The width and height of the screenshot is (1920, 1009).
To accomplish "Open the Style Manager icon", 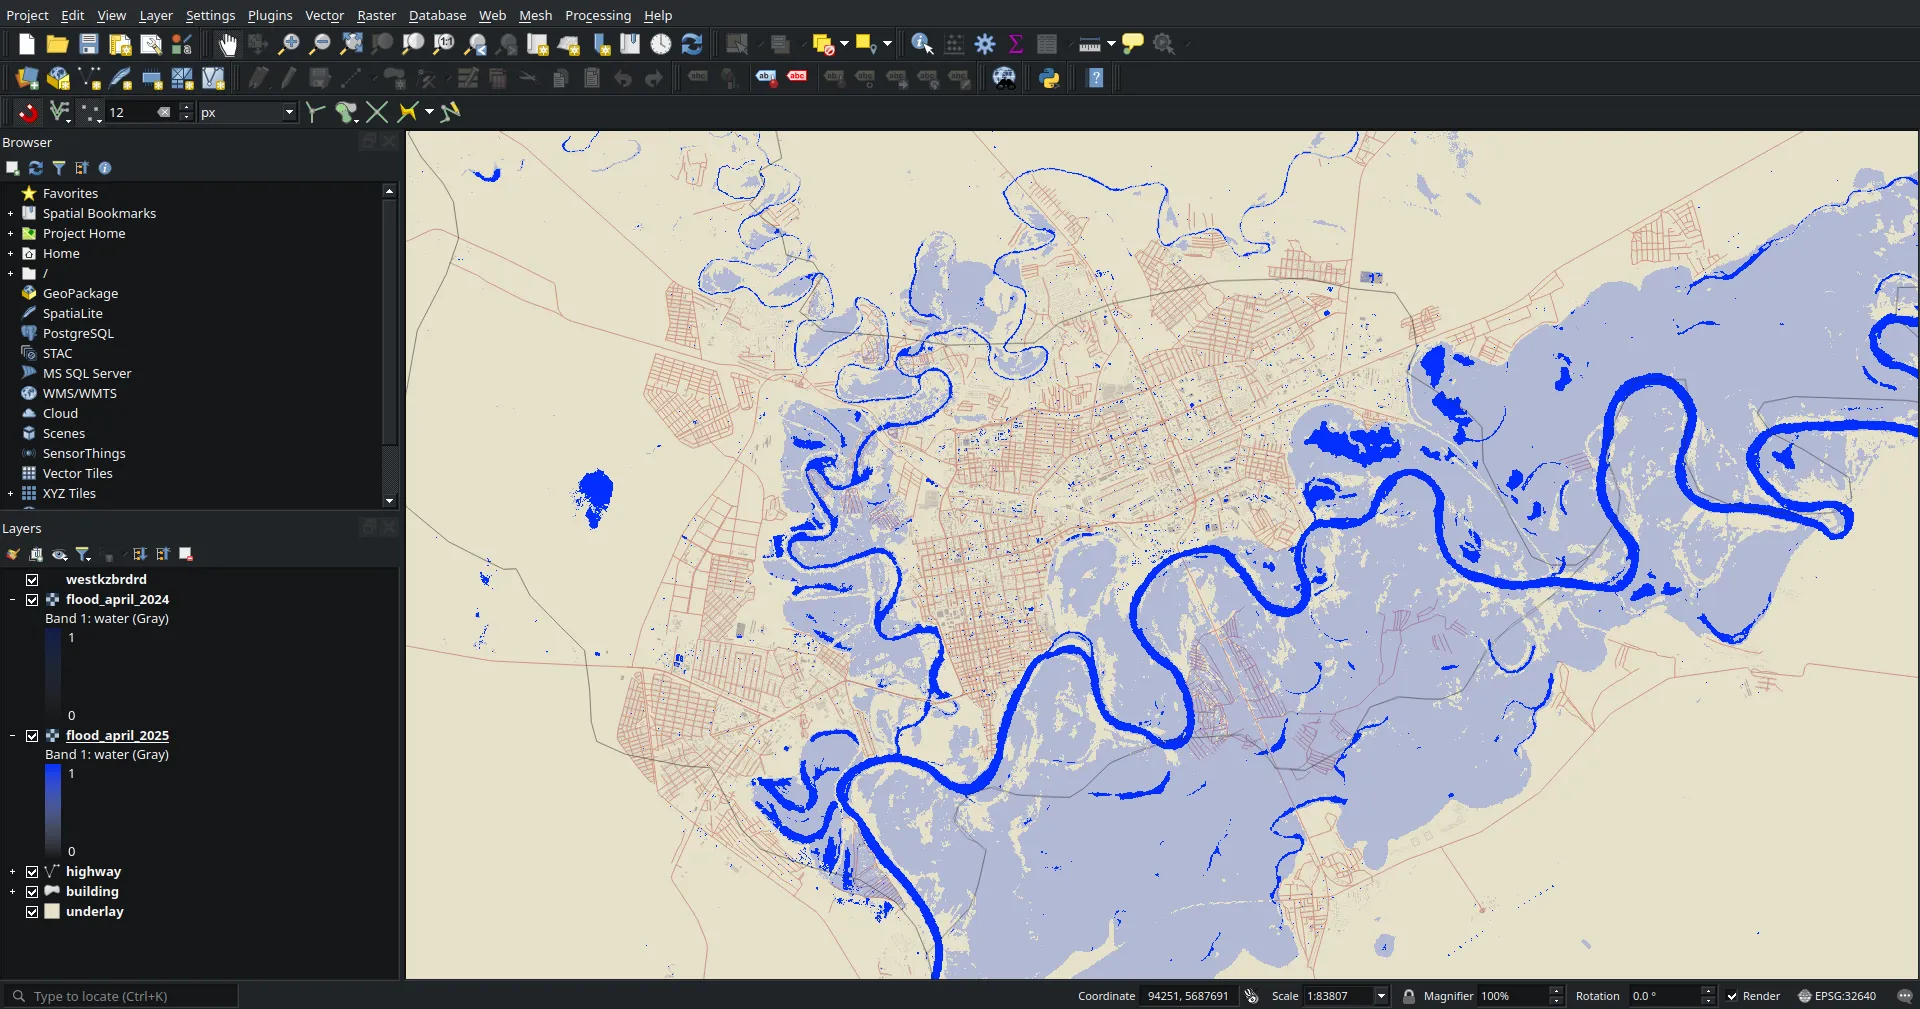I will coord(182,44).
